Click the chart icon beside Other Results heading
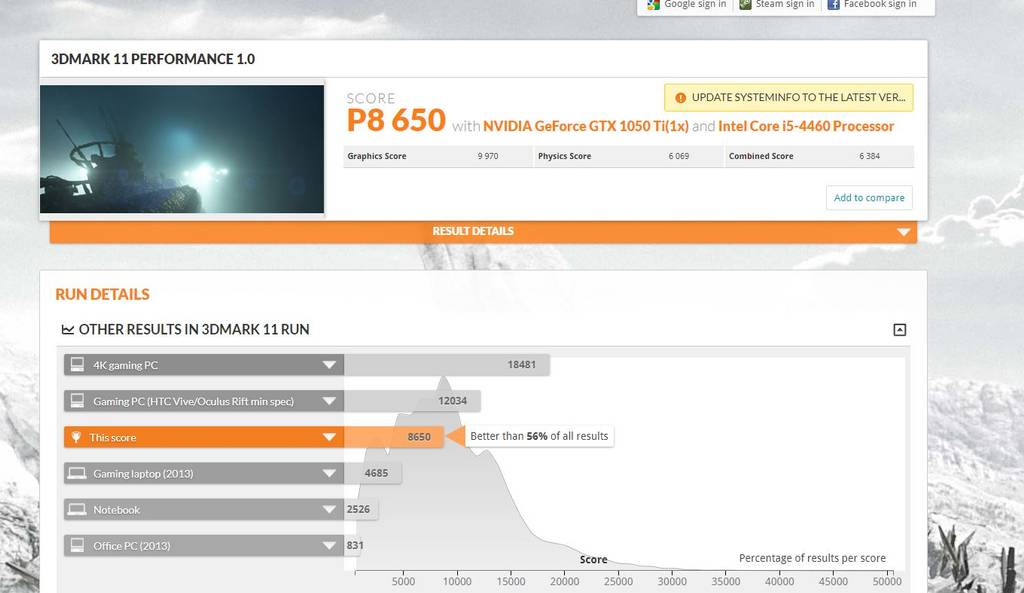1024x593 pixels. point(67,330)
